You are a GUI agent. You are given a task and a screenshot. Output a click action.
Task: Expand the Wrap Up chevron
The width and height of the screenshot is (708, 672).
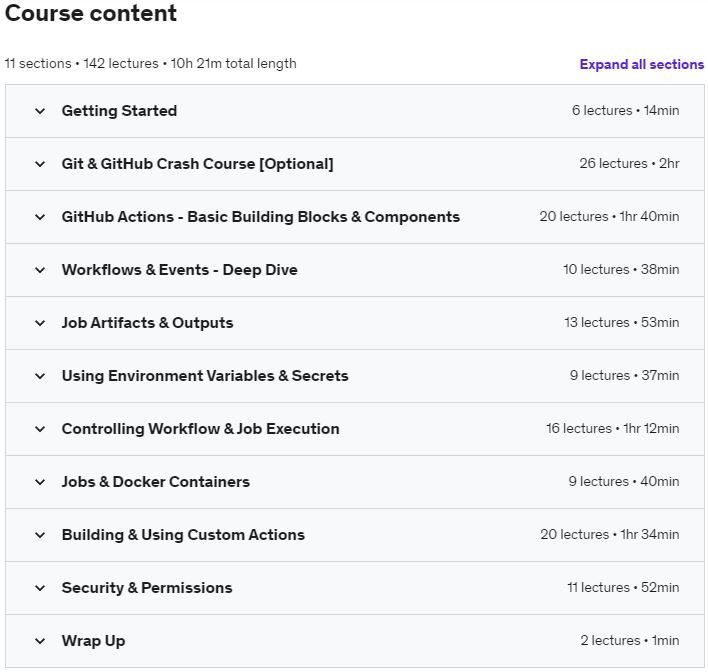(x=40, y=641)
